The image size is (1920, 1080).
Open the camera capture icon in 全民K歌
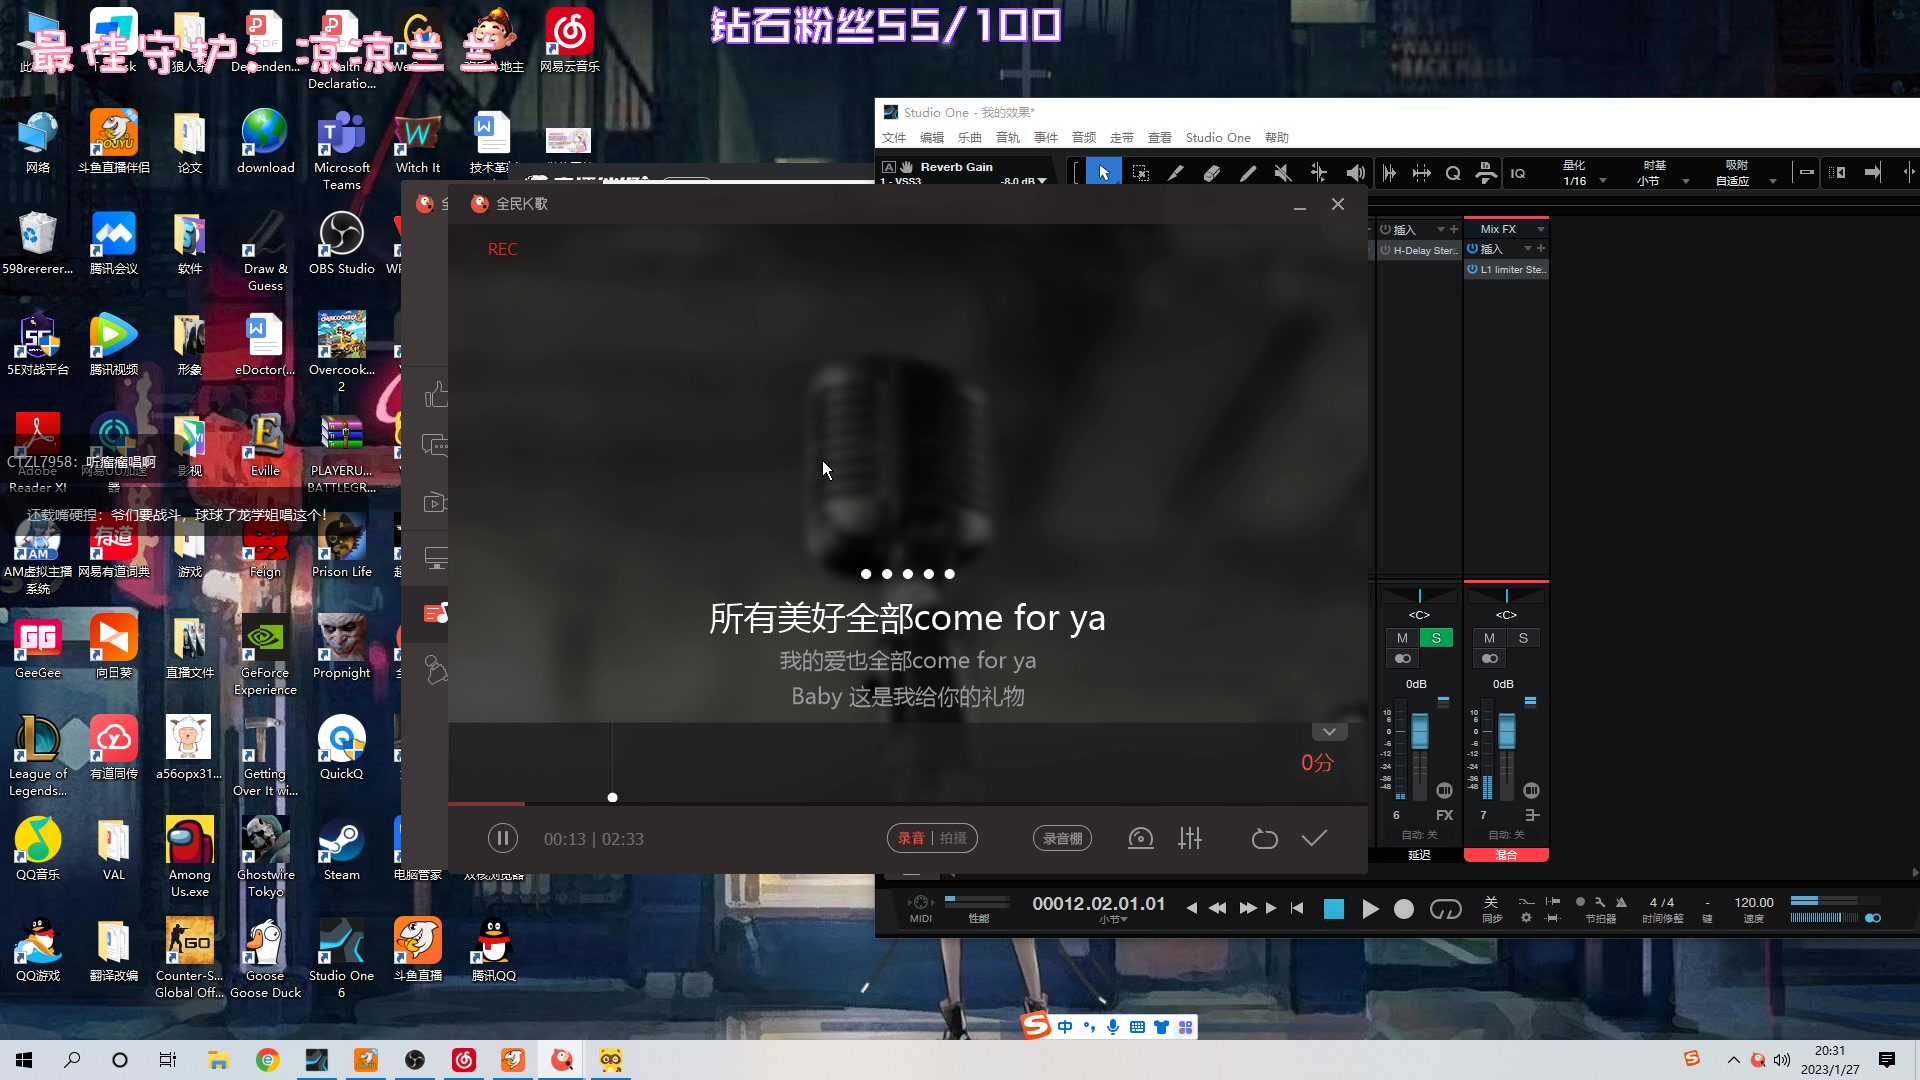1140,838
